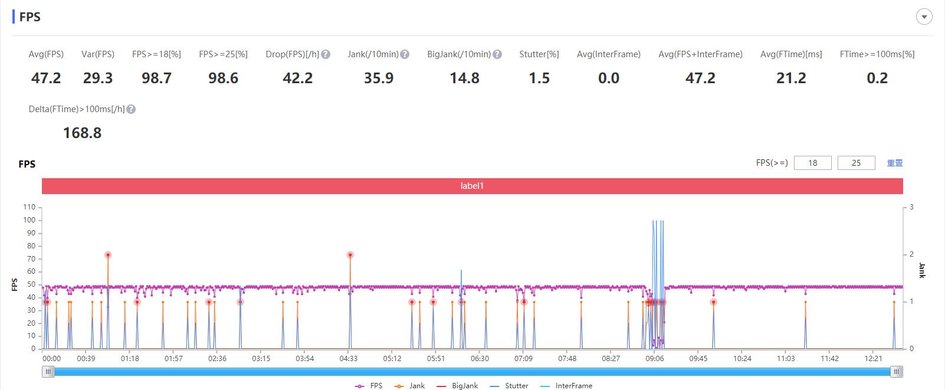Toggle the BigJank series in the legend
The height and width of the screenshot is (390, 945).
[456, 386]
